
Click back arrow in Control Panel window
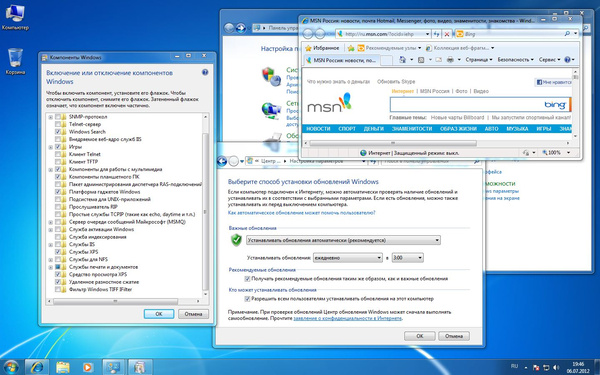[x=229, y=28]
